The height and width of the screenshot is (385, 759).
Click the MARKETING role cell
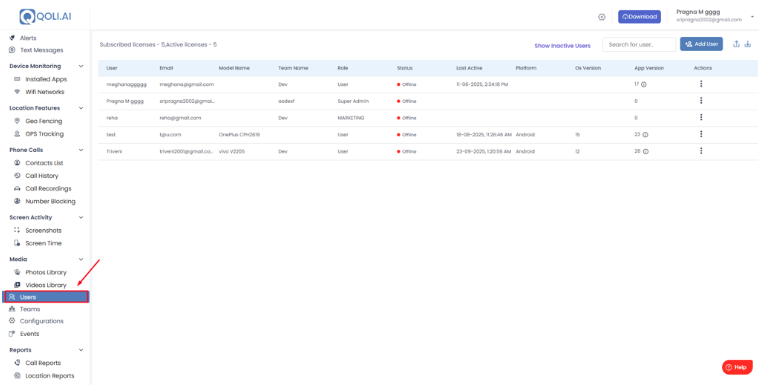351,118
